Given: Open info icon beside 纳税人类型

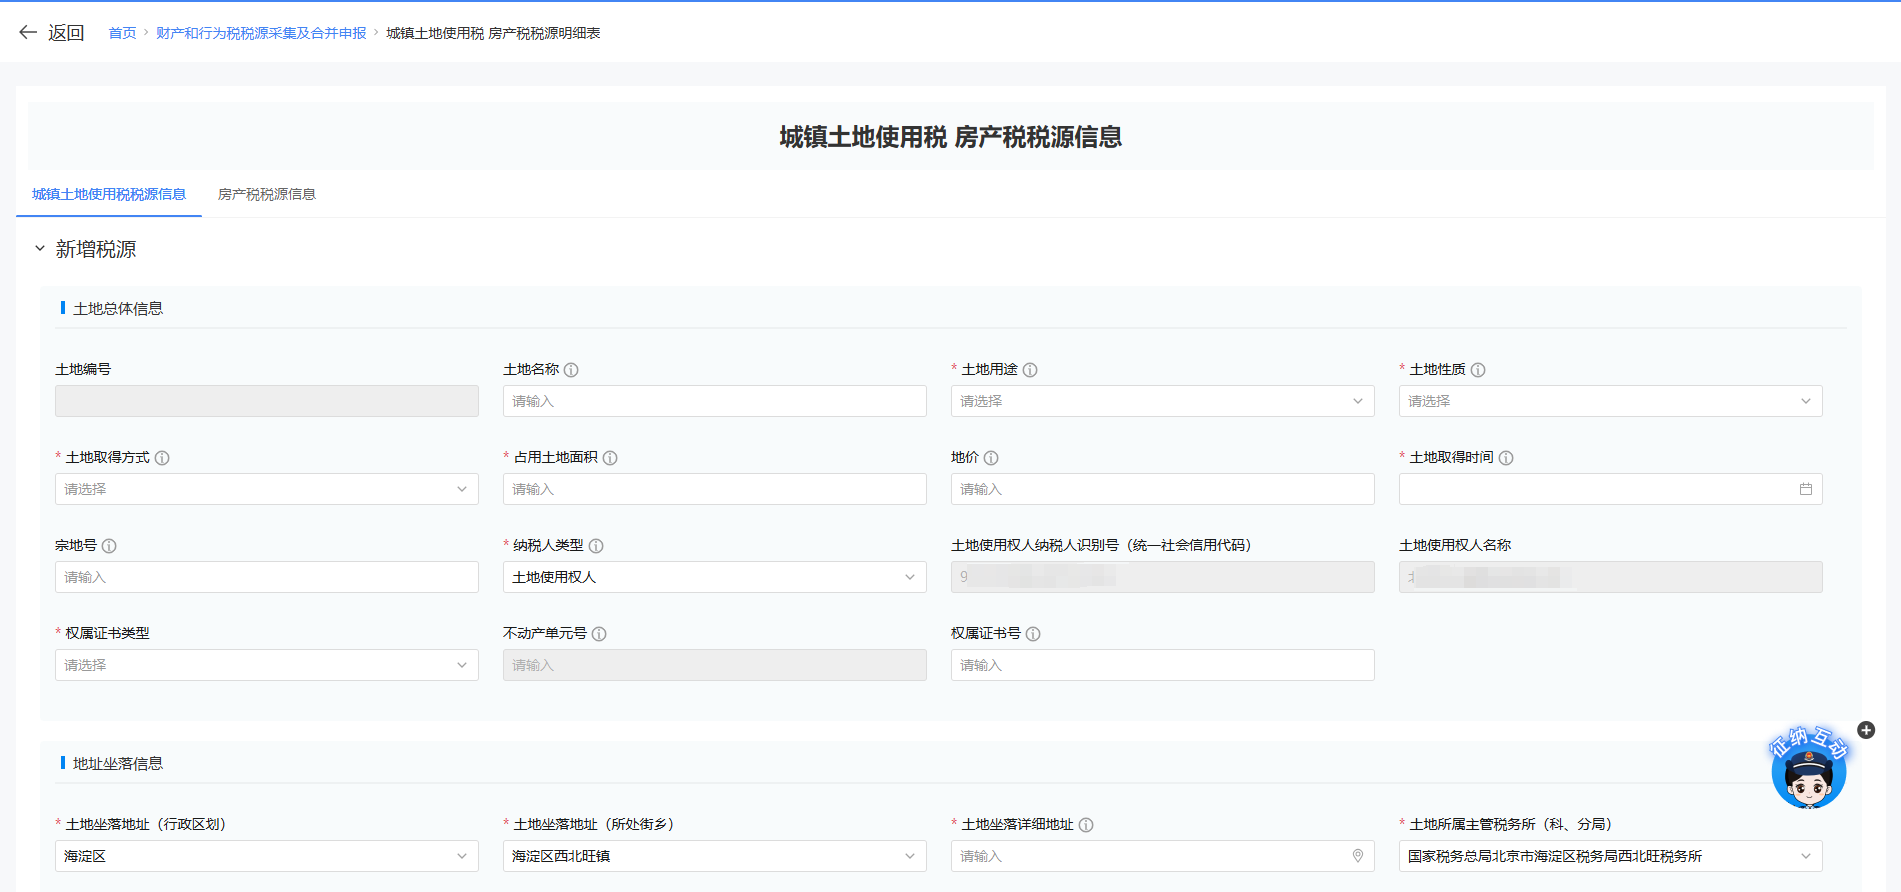Looking at the screenshot, I should (596, 546).
